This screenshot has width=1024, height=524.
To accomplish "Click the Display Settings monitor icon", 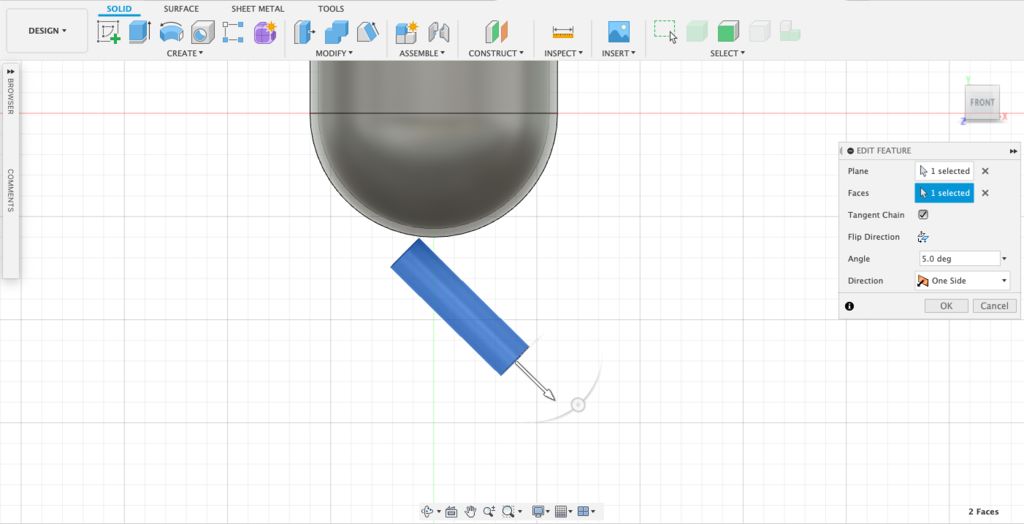I will click(x=538, y=511).
